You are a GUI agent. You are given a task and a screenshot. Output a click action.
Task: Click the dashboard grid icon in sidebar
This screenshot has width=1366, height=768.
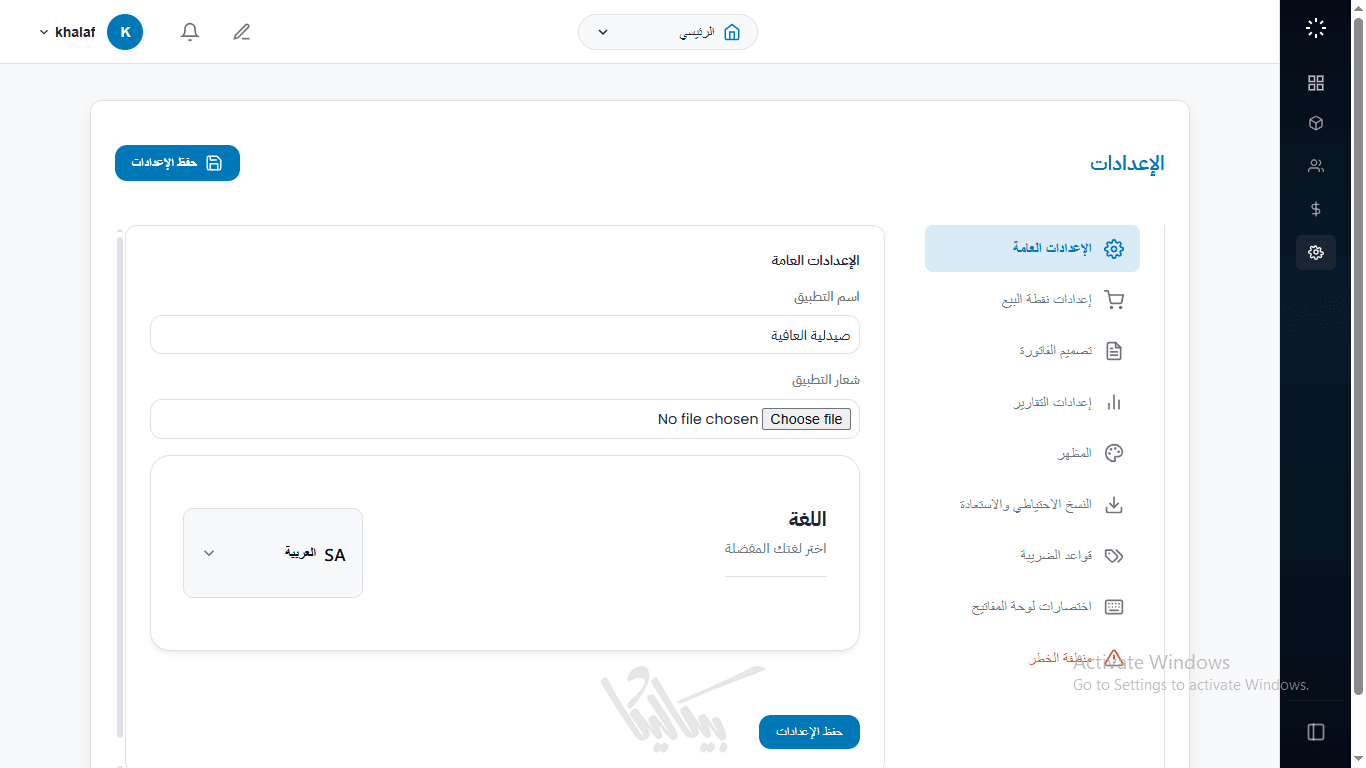click(1315, 83)
